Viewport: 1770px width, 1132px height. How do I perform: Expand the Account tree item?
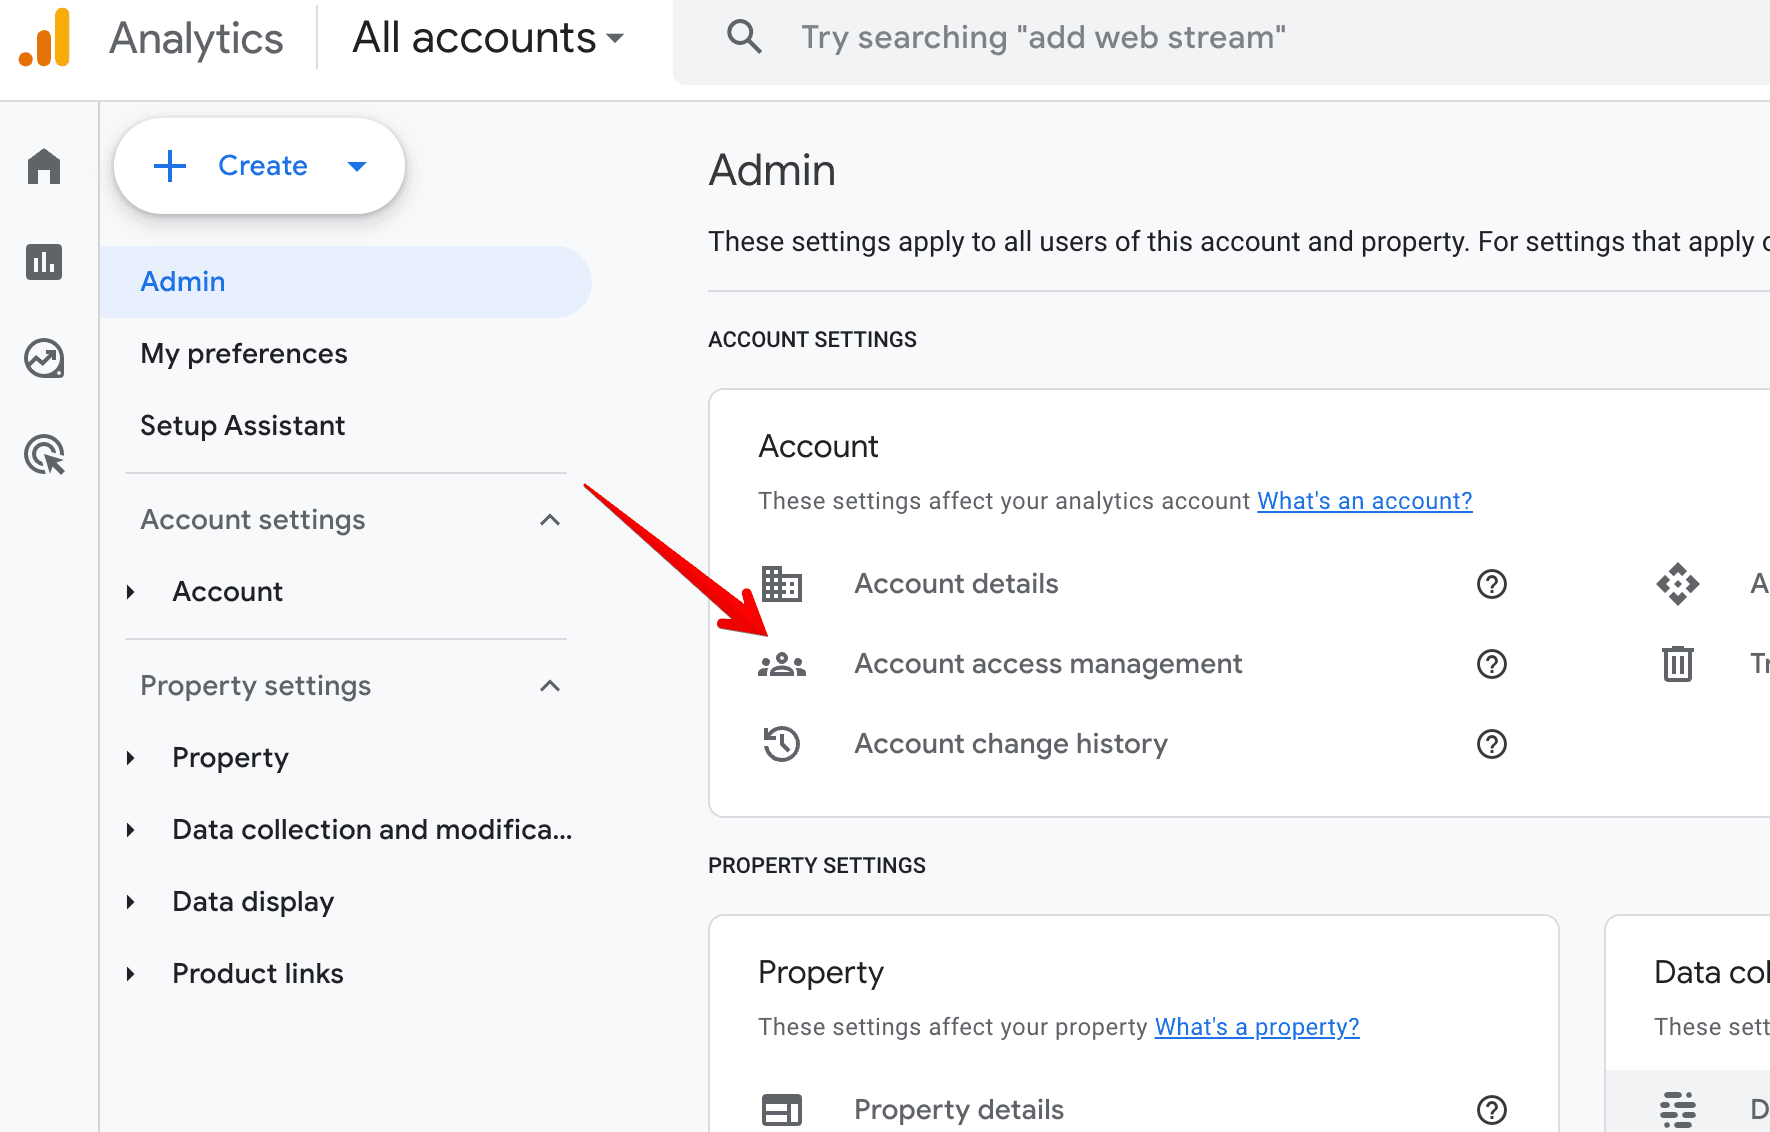pyautogui.click(x=131, y=592)
